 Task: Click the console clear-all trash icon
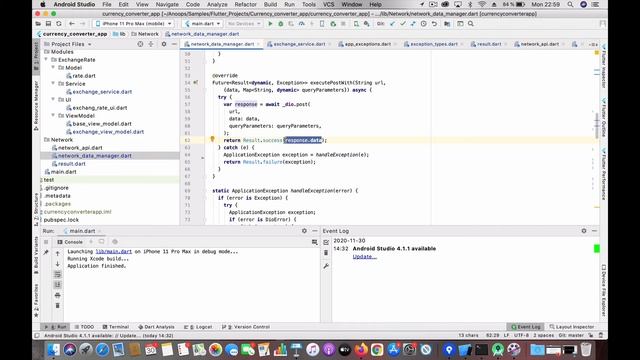pyautogui.click(x=58, y=305)
